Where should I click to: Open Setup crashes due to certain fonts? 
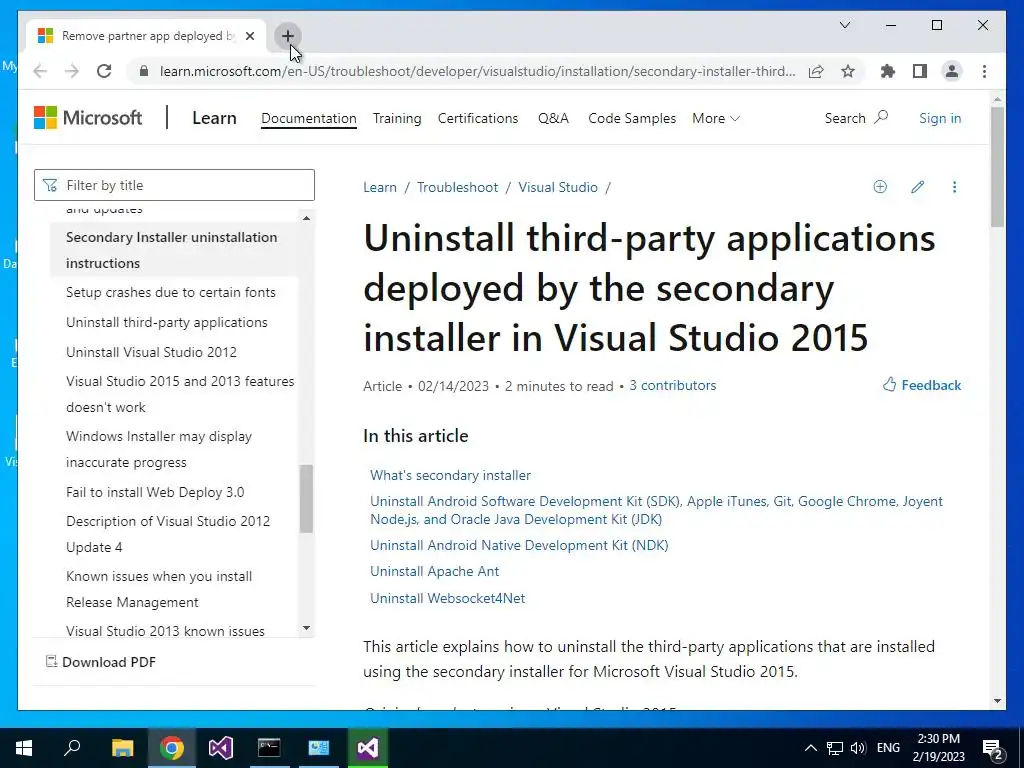point(170,292)
